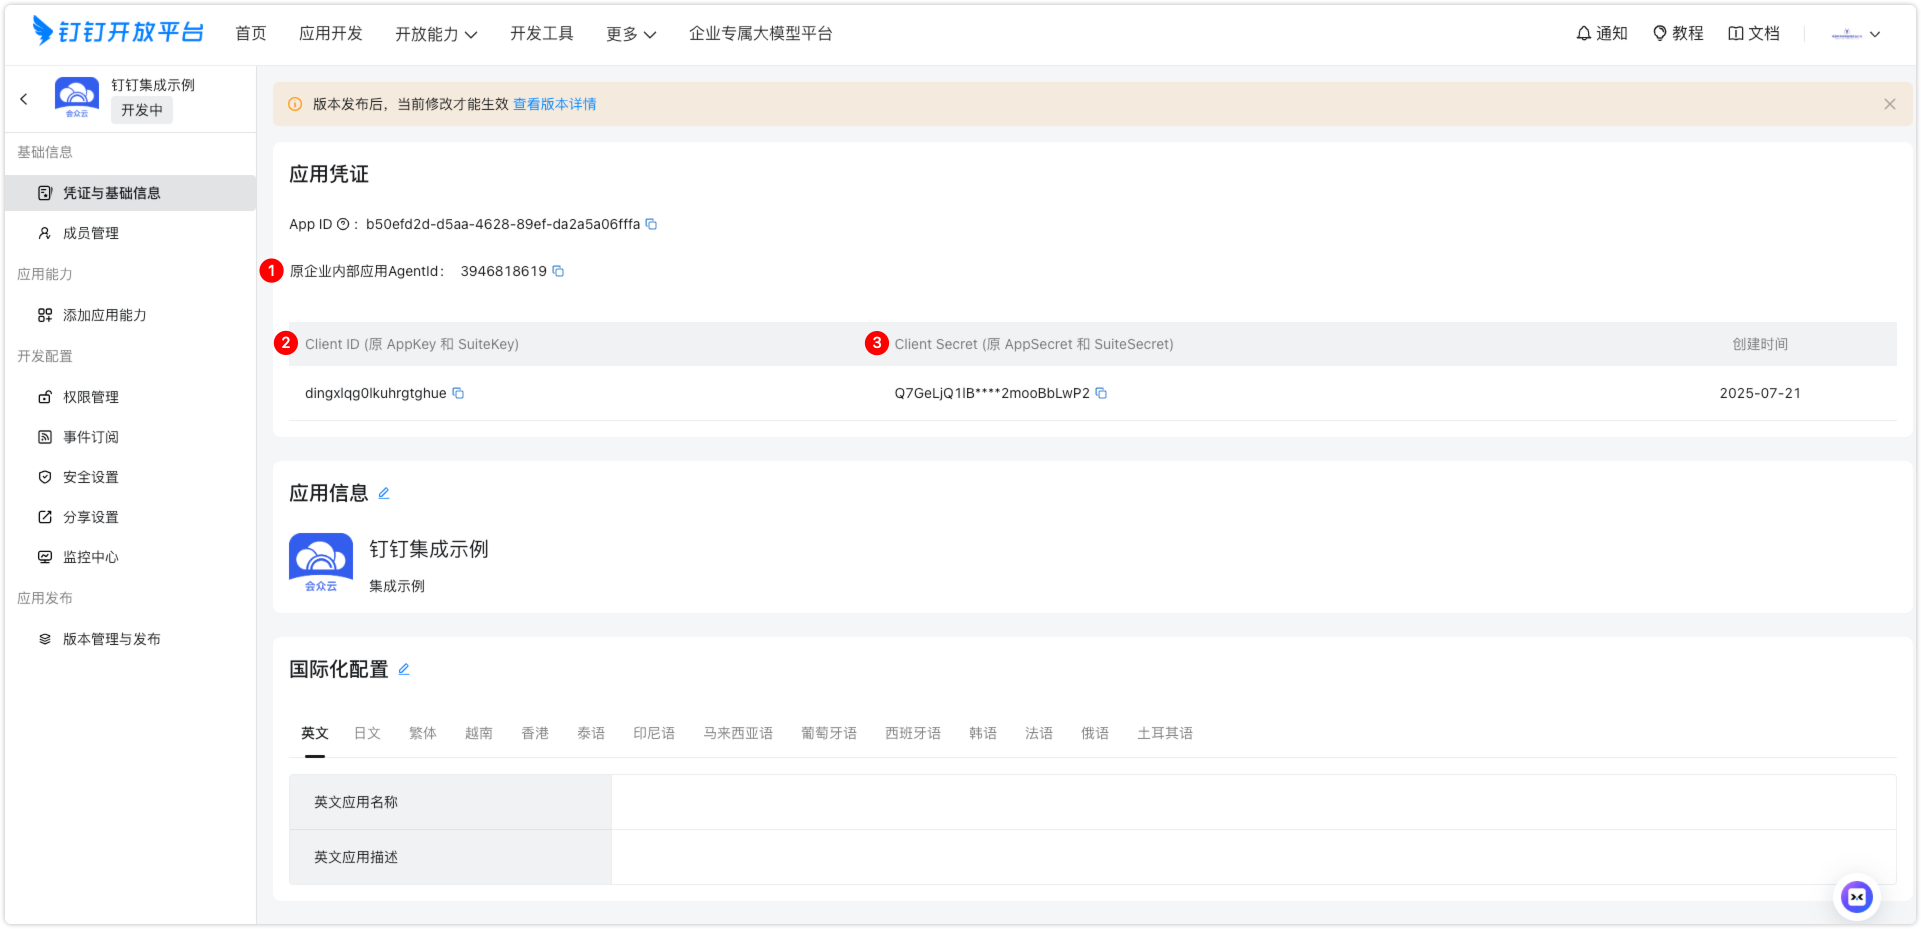Viewport: 1921px width, 929px height.
Task: Open 版本管理与发布 in sidebar
Action: pyautogui.click(x=130, y=639)
